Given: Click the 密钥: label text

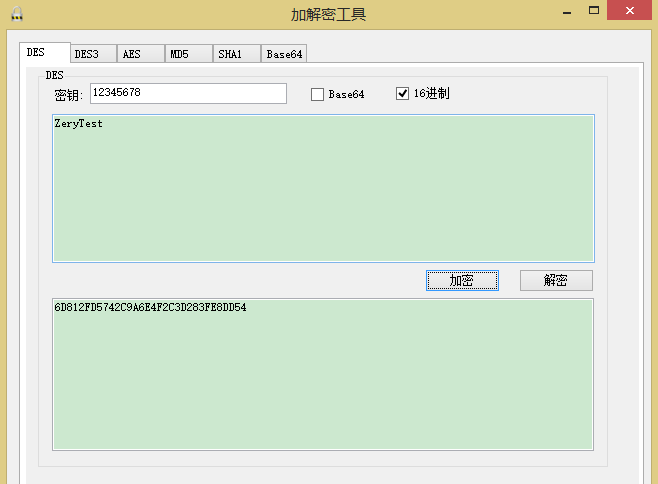Looking at the screenshot, I should point(68,96).
